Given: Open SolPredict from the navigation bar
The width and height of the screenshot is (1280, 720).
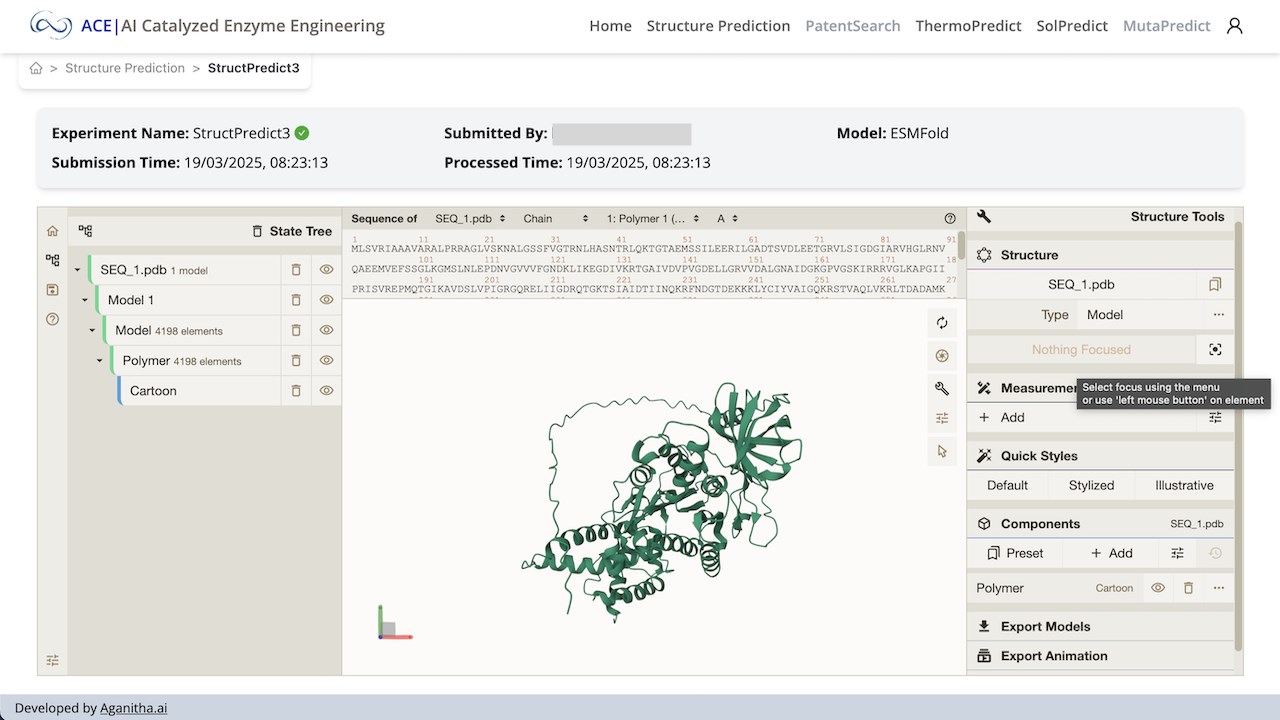Looking at the screenshot, I should pos(1072,26).
